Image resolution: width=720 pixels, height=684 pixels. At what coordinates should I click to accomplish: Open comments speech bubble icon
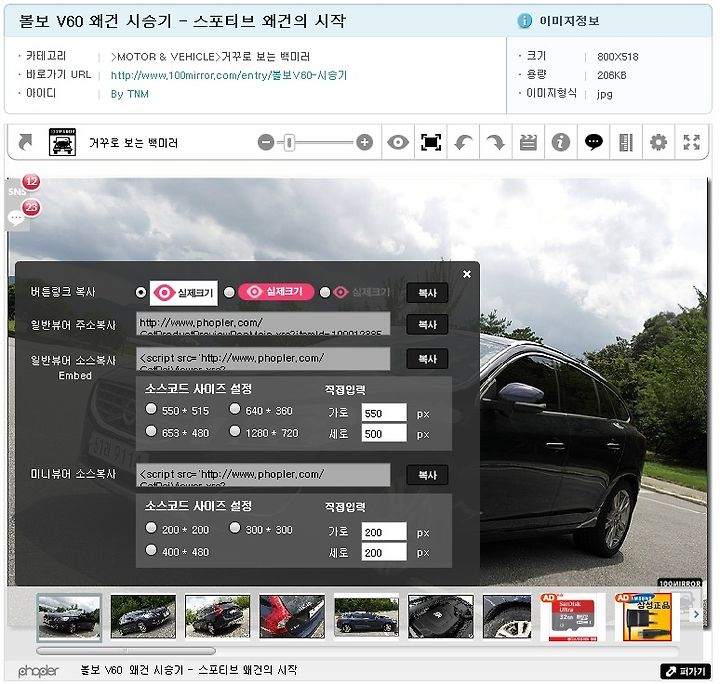(593, 142)
